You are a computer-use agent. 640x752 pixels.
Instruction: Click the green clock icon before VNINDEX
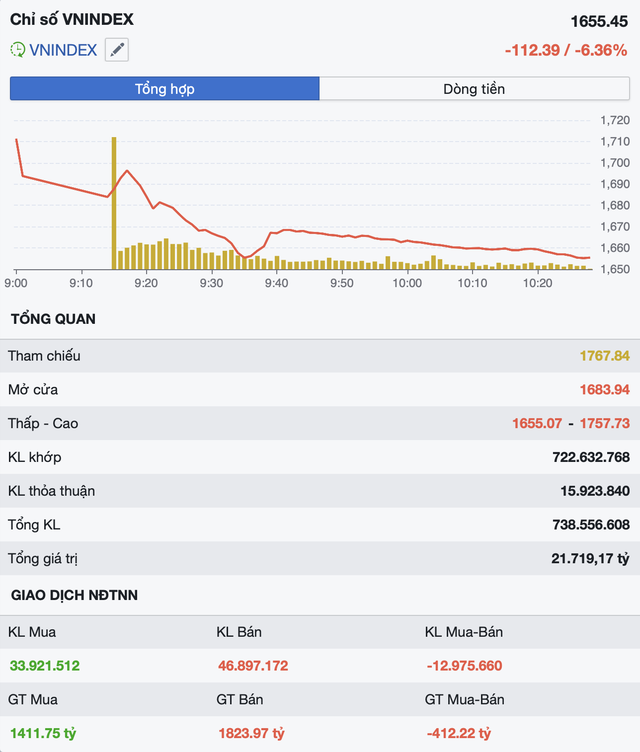click(x=18, y=49)
